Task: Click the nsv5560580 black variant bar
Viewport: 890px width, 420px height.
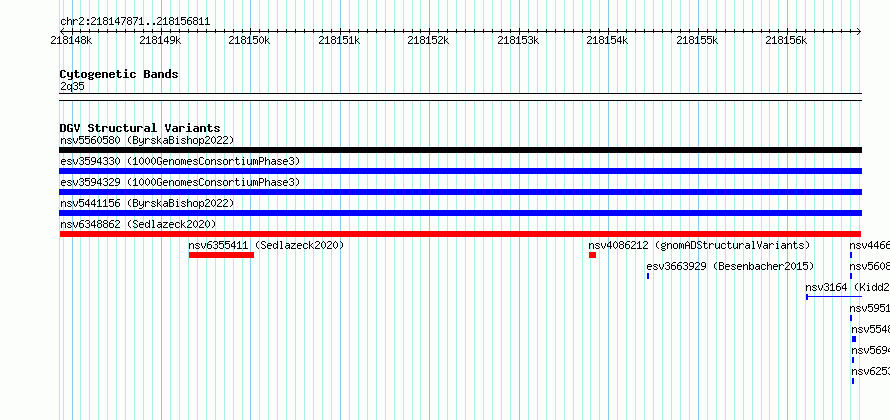Action: click(460, 150)
